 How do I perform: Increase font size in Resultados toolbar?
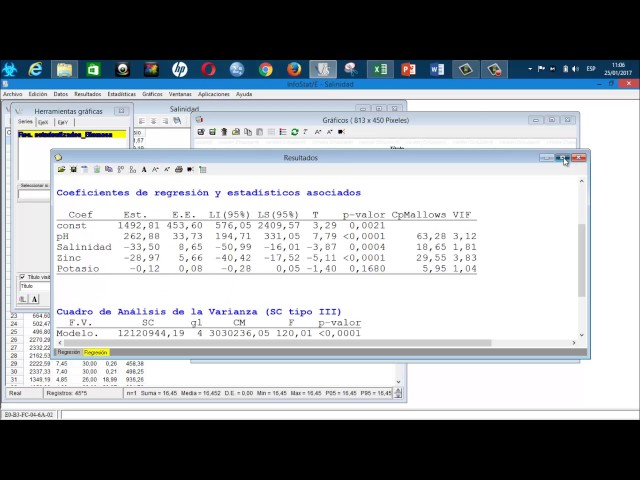[155, 169]
